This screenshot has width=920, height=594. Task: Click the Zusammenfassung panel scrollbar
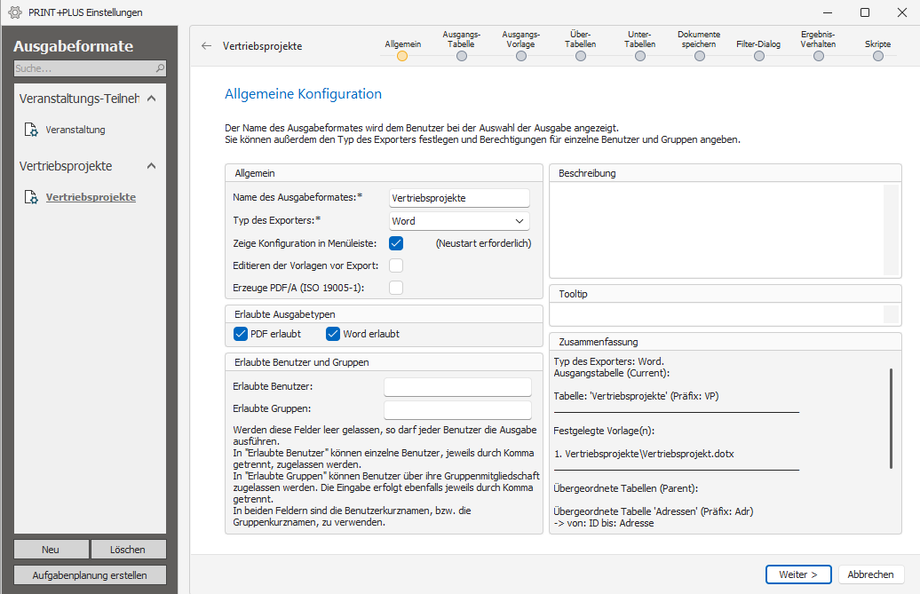coord(891,418)
